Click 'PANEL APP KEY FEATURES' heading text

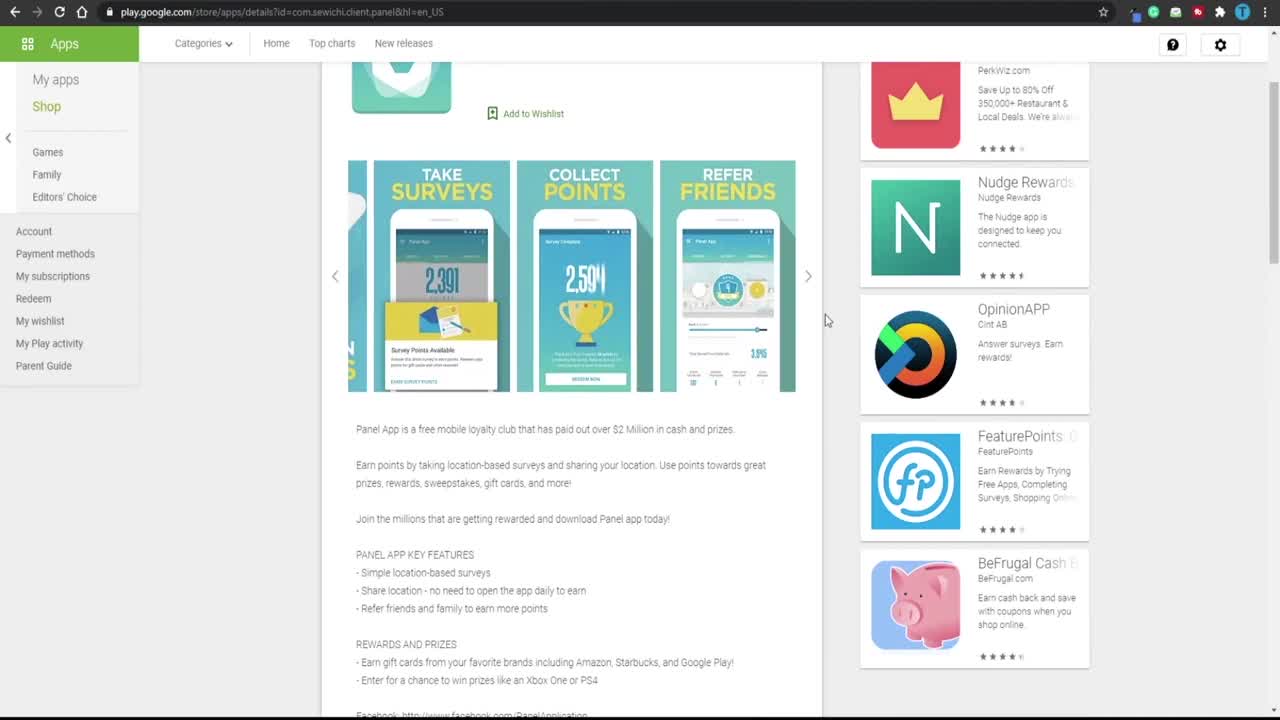(x=415, y=555)
